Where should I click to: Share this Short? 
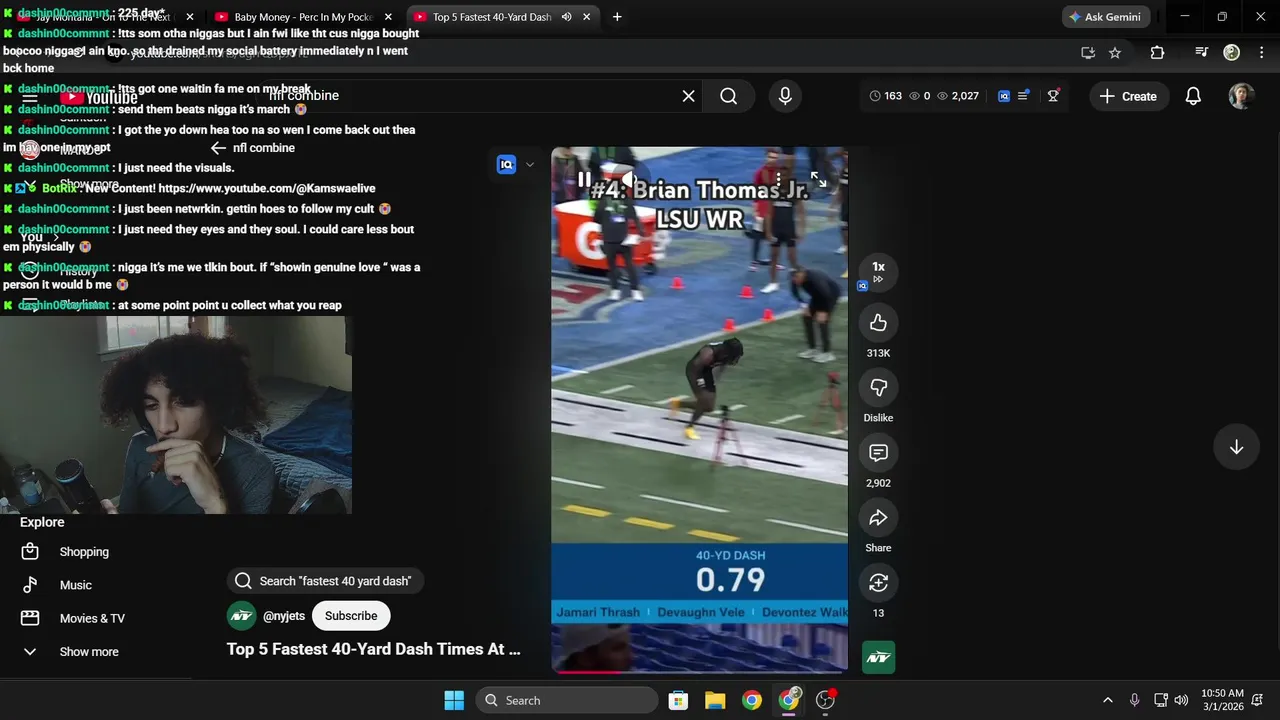[x=878, y=518]
